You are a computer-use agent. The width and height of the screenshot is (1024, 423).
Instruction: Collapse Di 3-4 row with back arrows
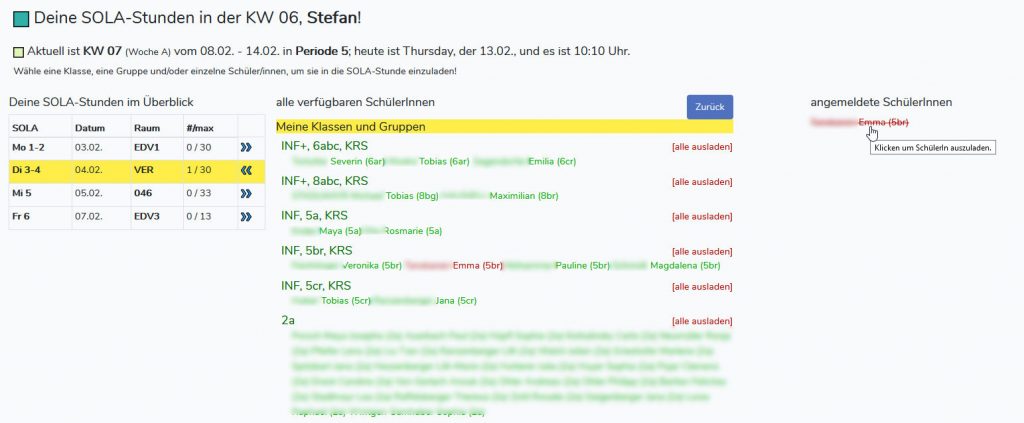[246, 170]
